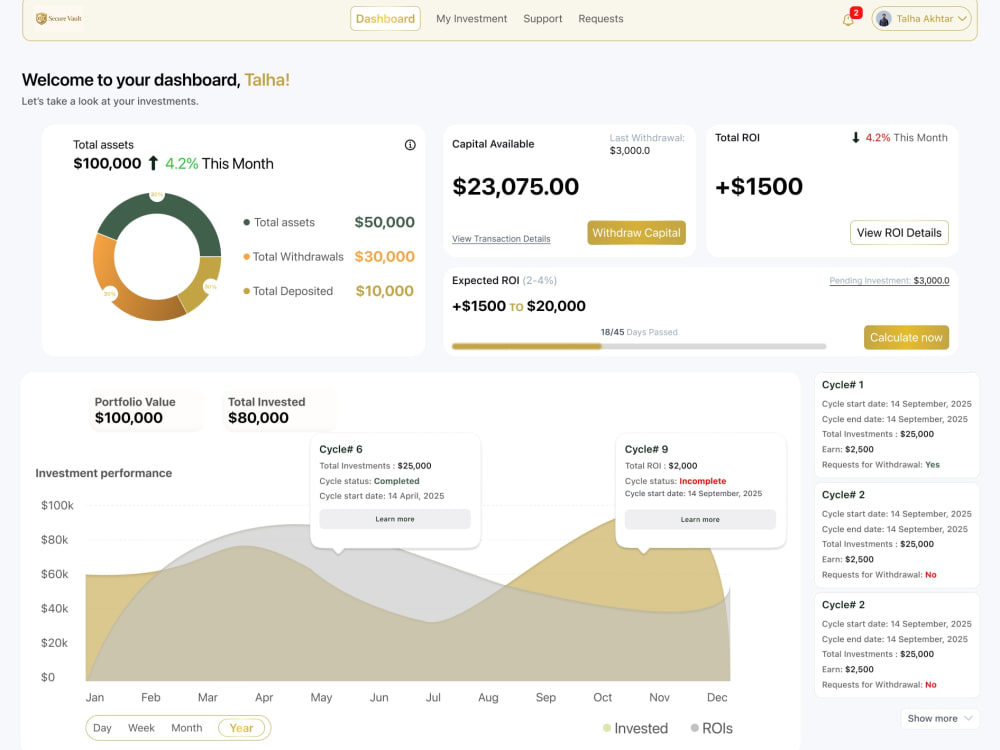Screen dimensions: 1000x750
Task: Select the Month chart range
Action: 186,728
